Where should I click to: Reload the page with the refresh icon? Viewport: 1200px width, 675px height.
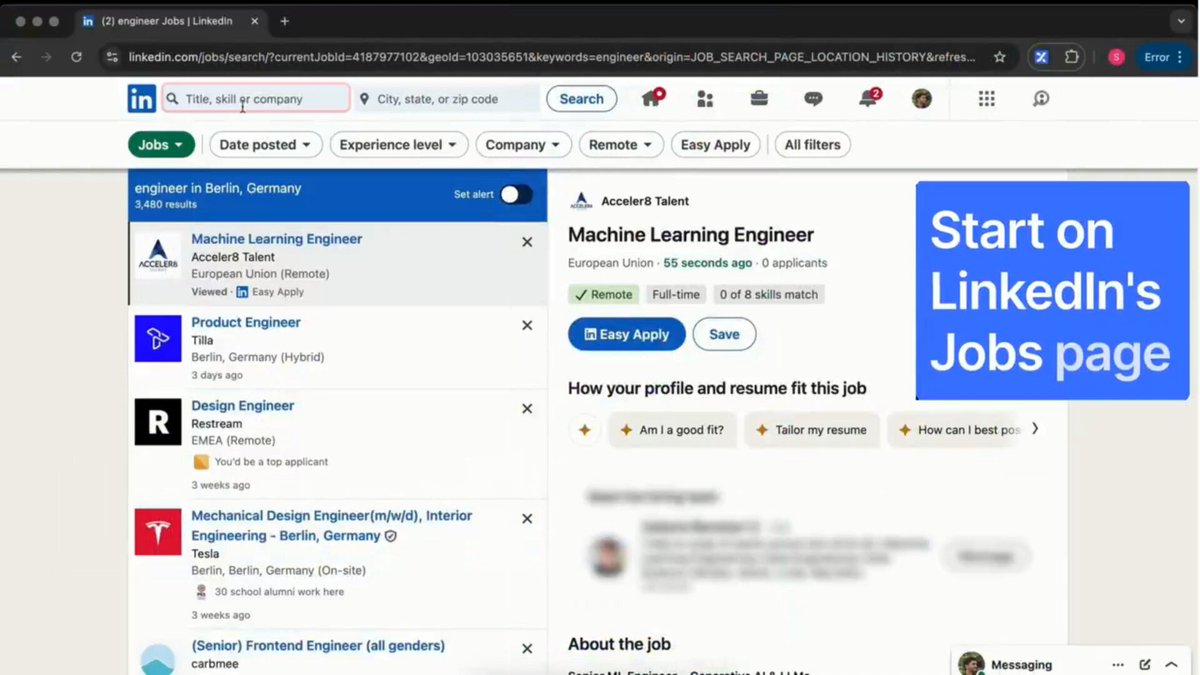[x=76, y=57]
